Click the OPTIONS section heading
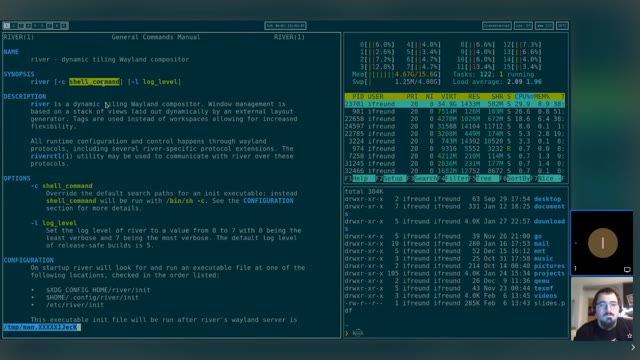Image resolution: width=640 pixels, height=360 pixels. click(17, 178)
